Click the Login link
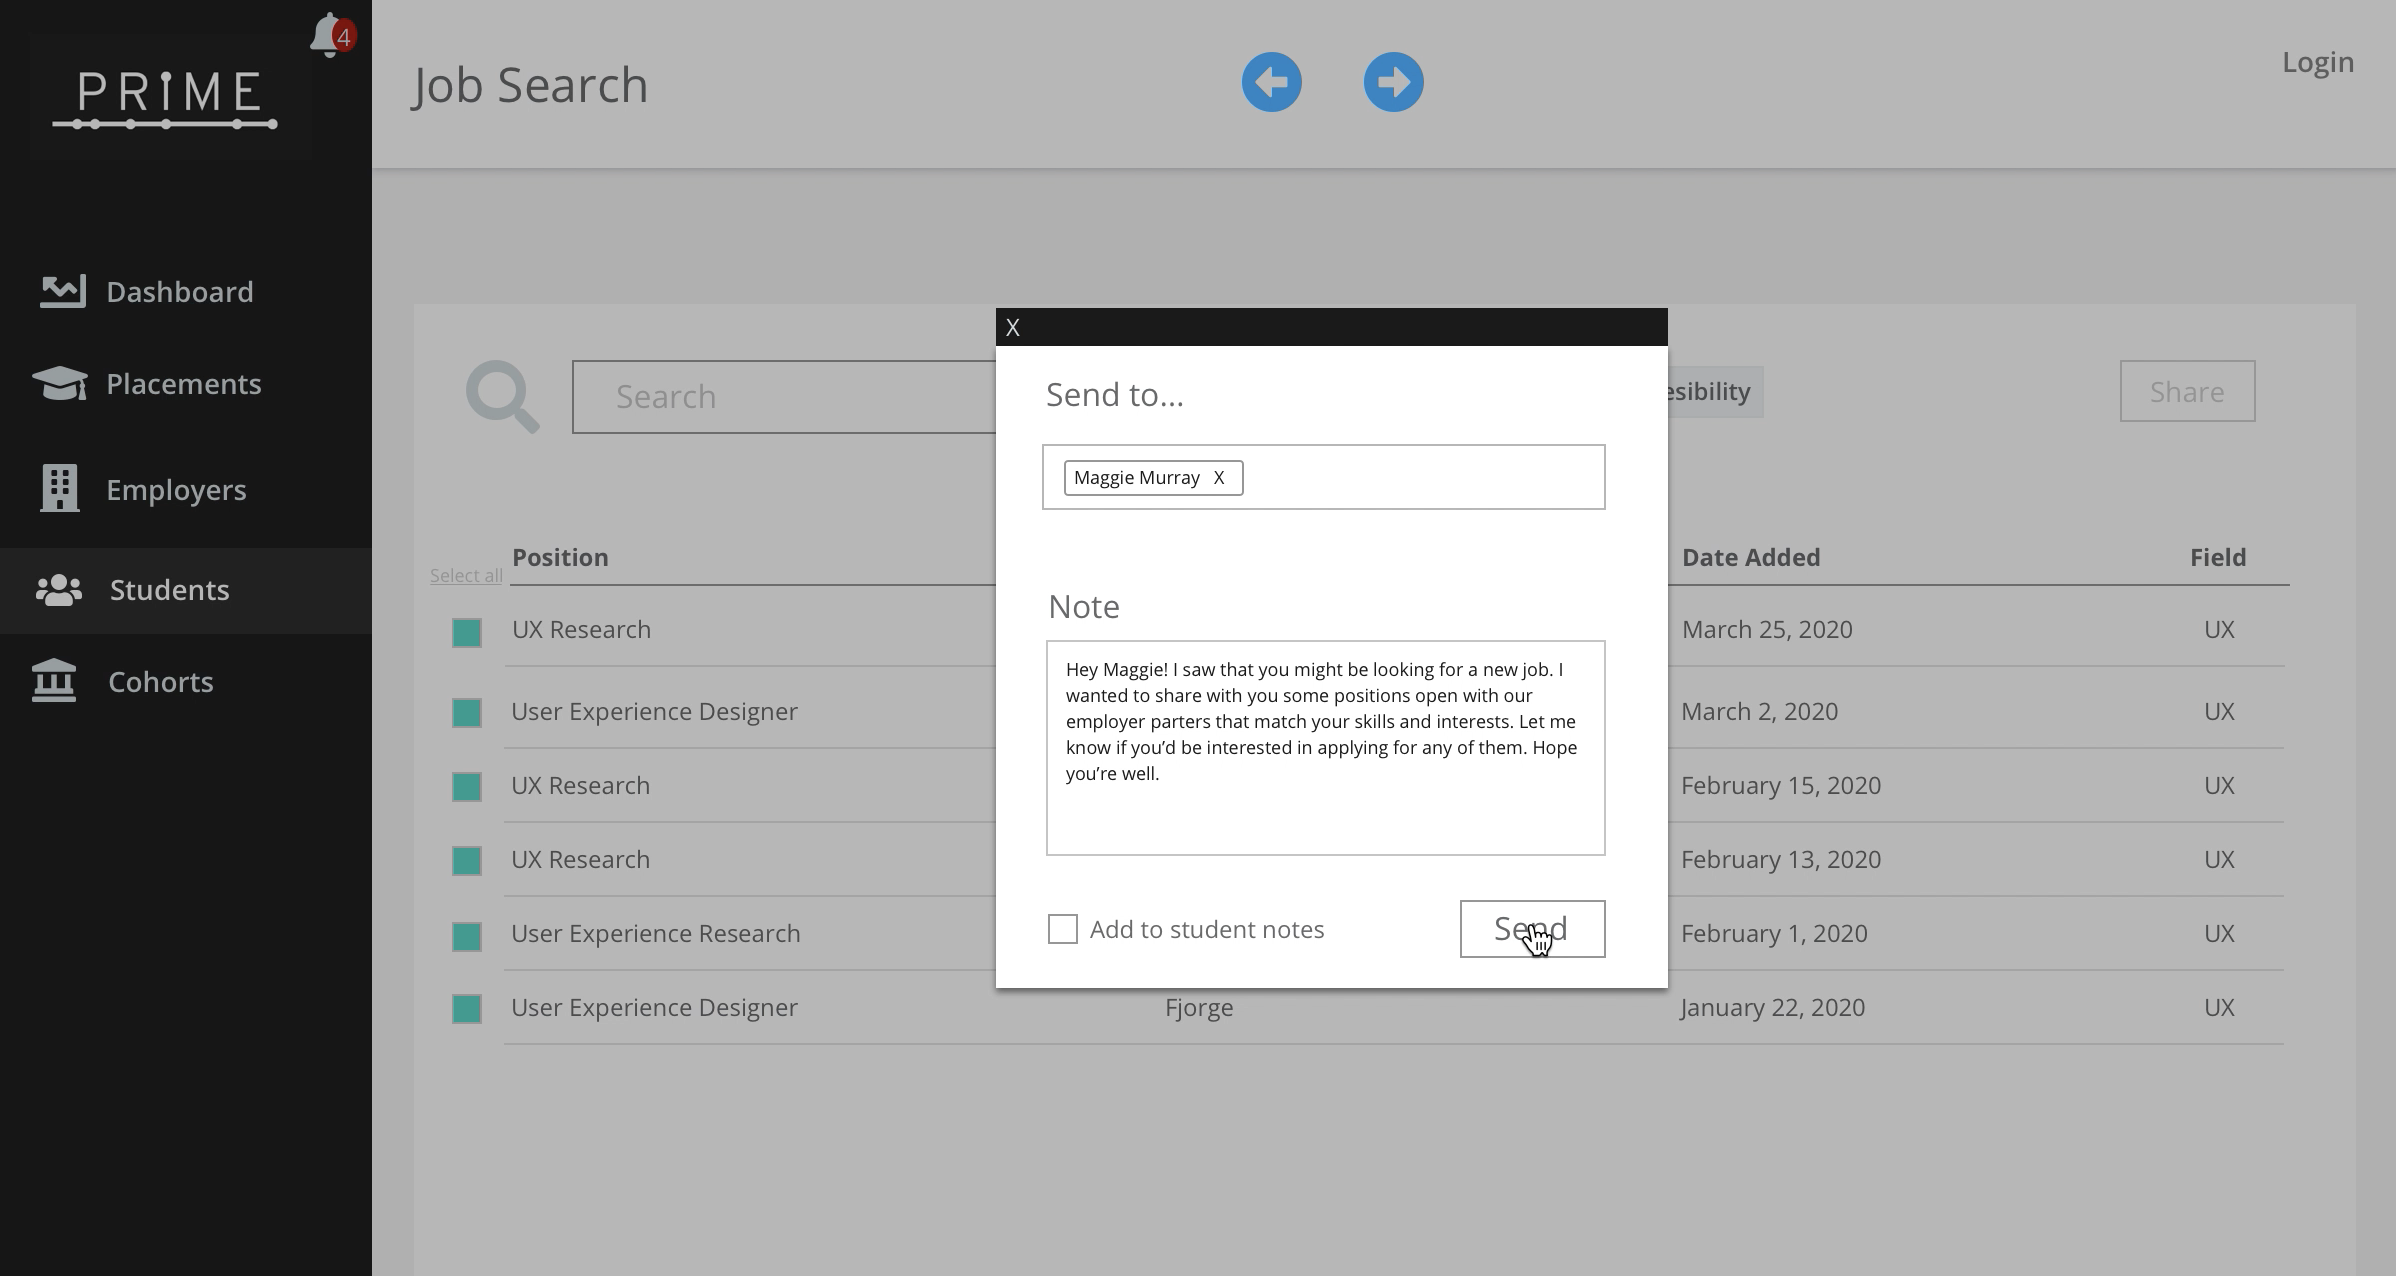The height and width of the screenshot is (1276, 2396). tap(2317, 62)
